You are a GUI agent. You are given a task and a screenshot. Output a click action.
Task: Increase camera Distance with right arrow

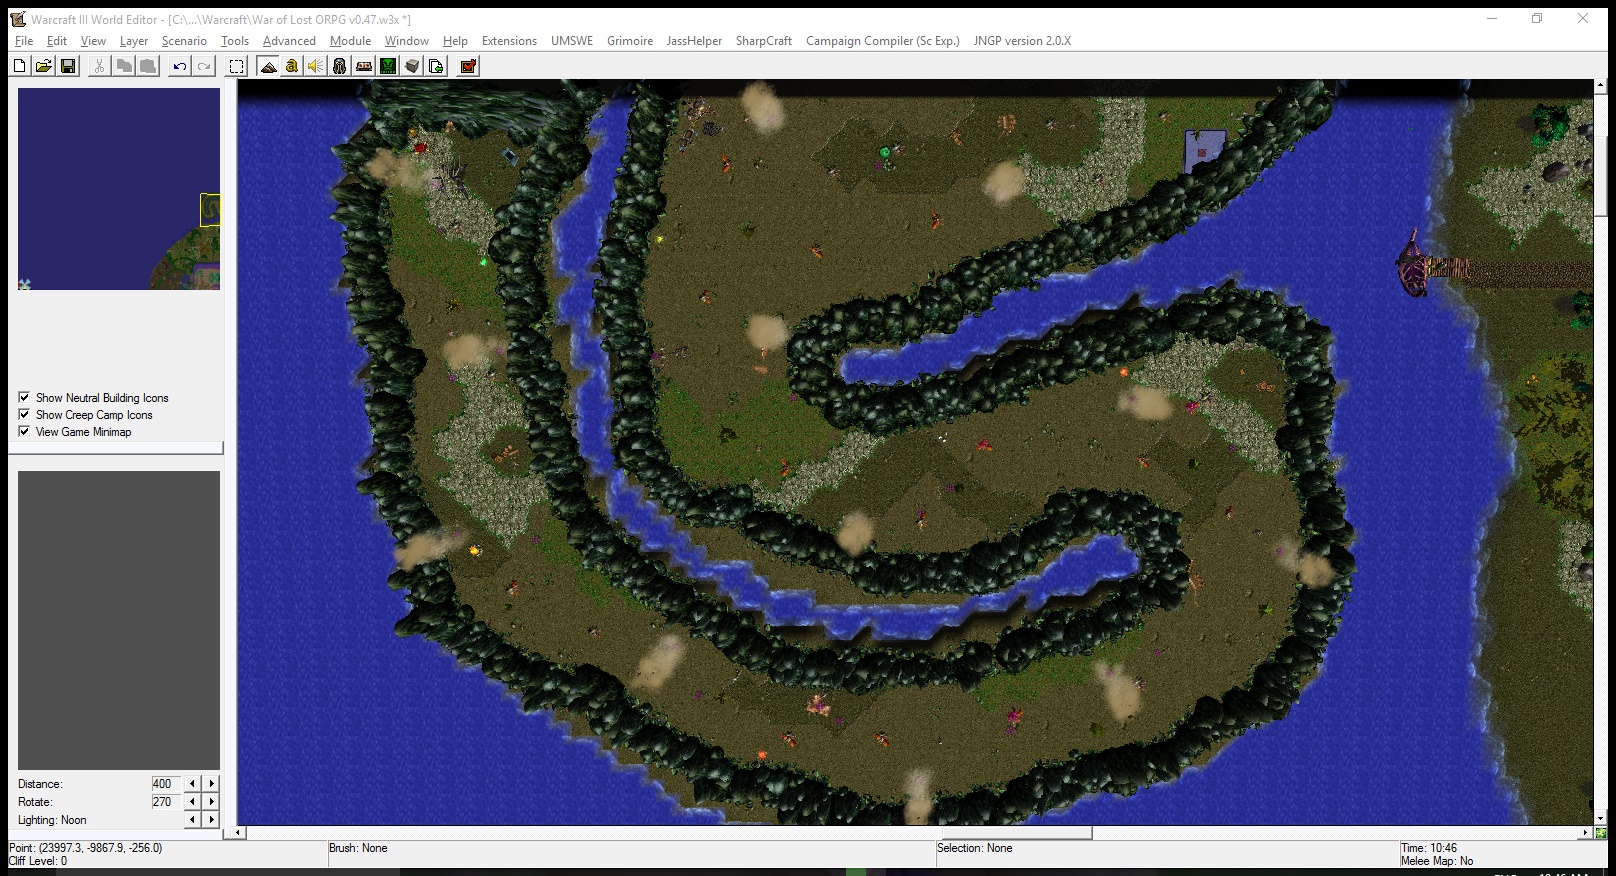tap(211, 784)
